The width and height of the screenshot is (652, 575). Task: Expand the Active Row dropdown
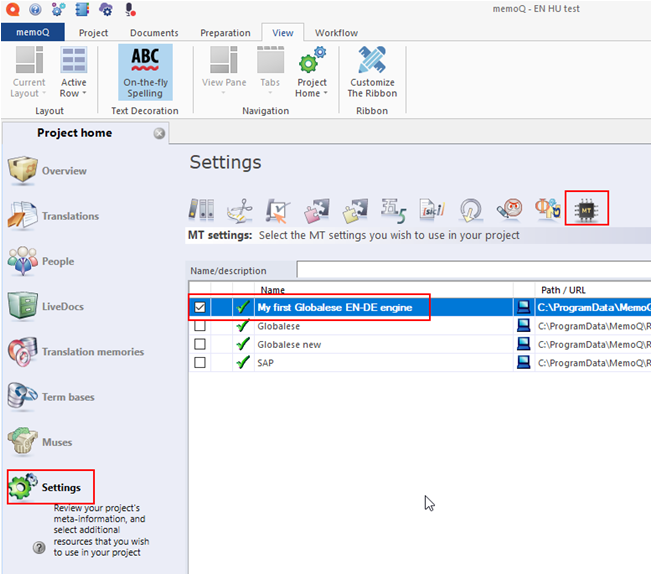click(74, 72)
